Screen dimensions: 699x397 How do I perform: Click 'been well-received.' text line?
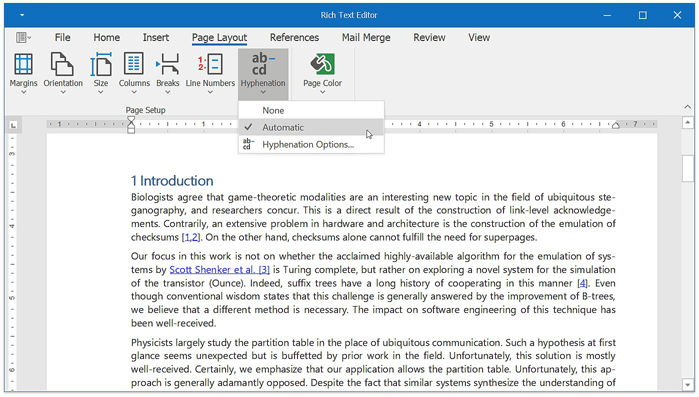[173, 323]
